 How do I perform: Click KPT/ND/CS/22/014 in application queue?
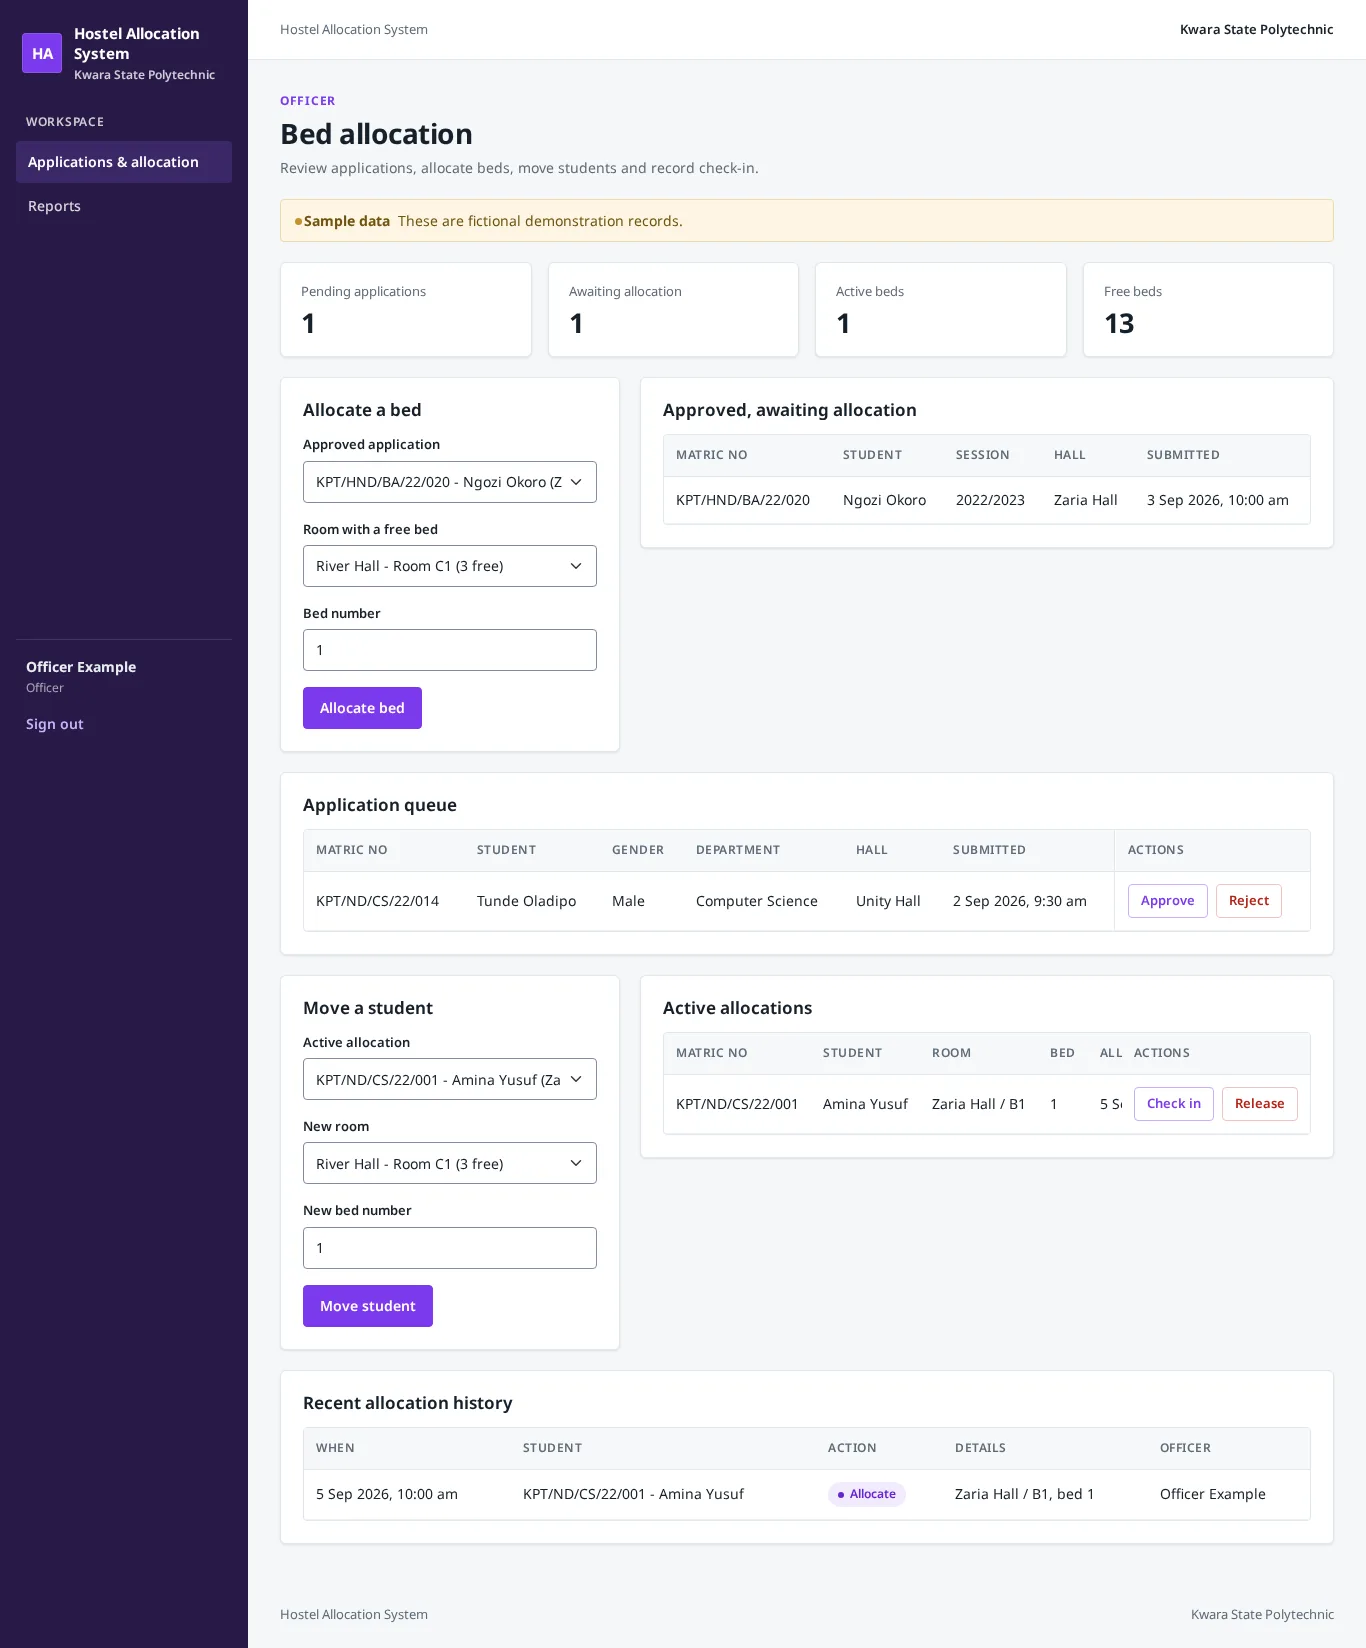(378, 901)
